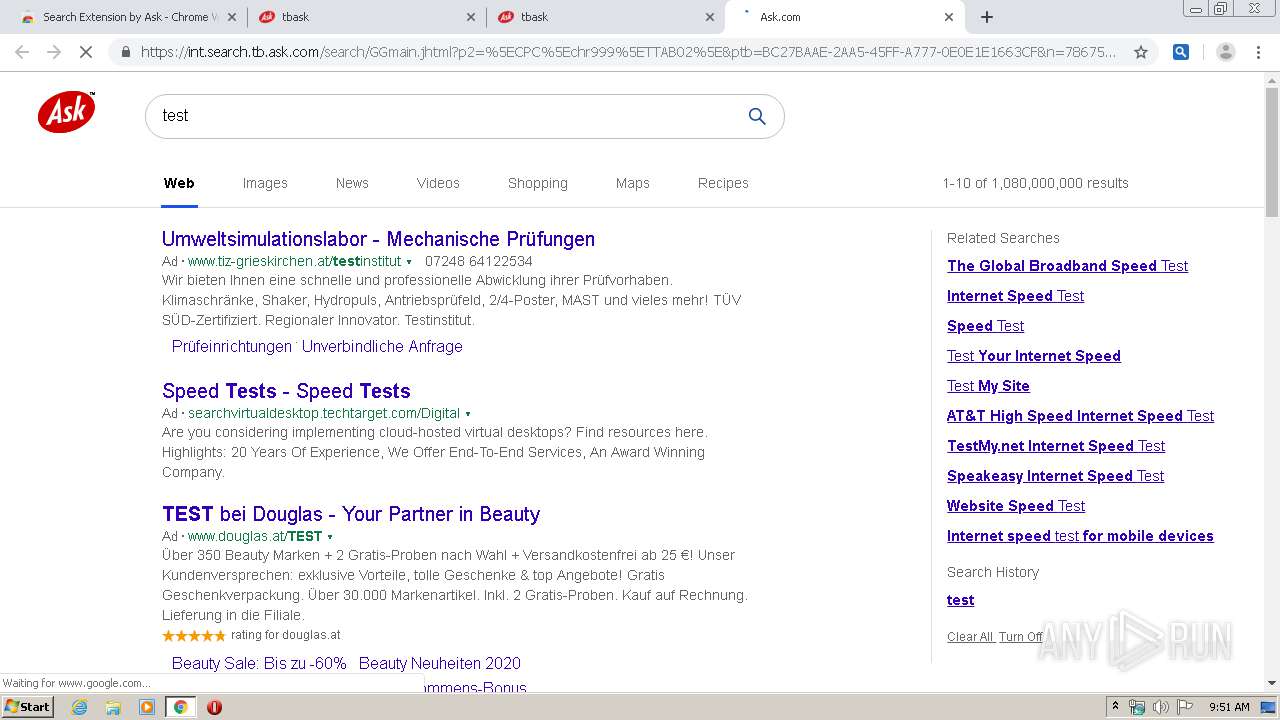Click douglas.at star rating

pyautogui.click(x=194, y=635)
